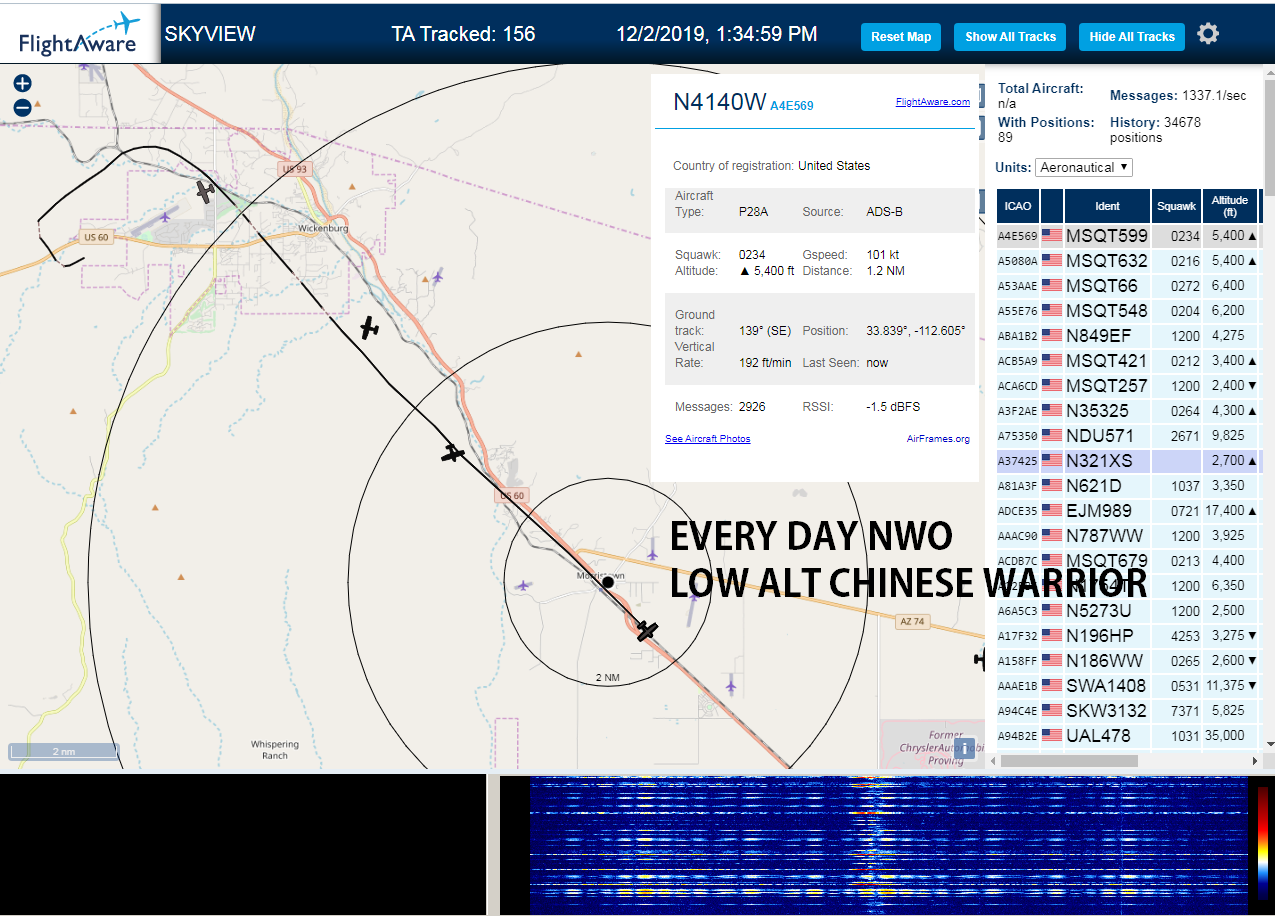Select the N787WW aircraft row
Image resolution: width=1275 pixels, height=917 pixels.
(1128, 536)
